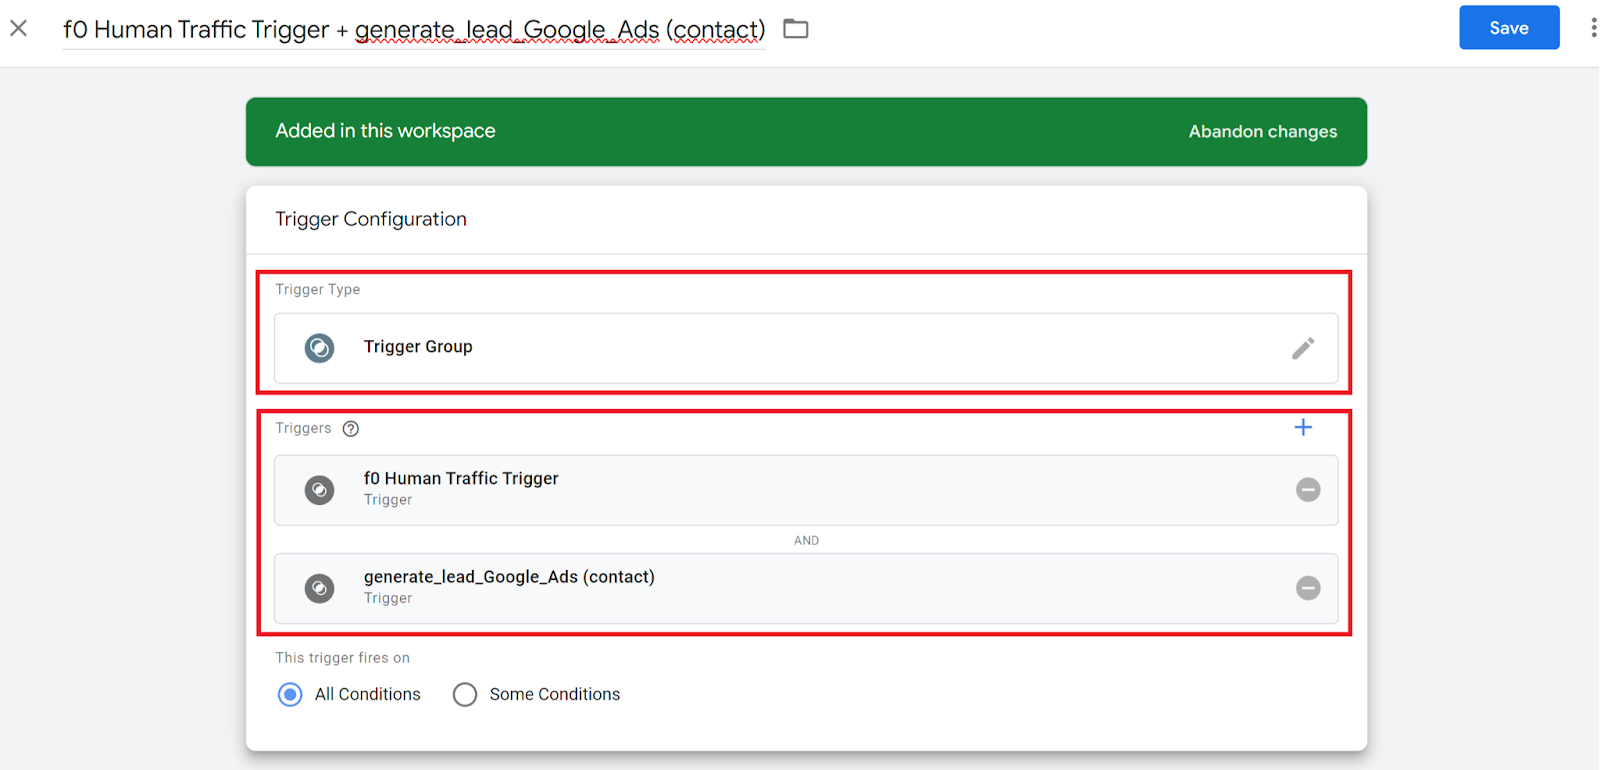Remove f0 Human Traffic Trigger from group
This screenshot has height=770, width=1600.
(1308, 490)
